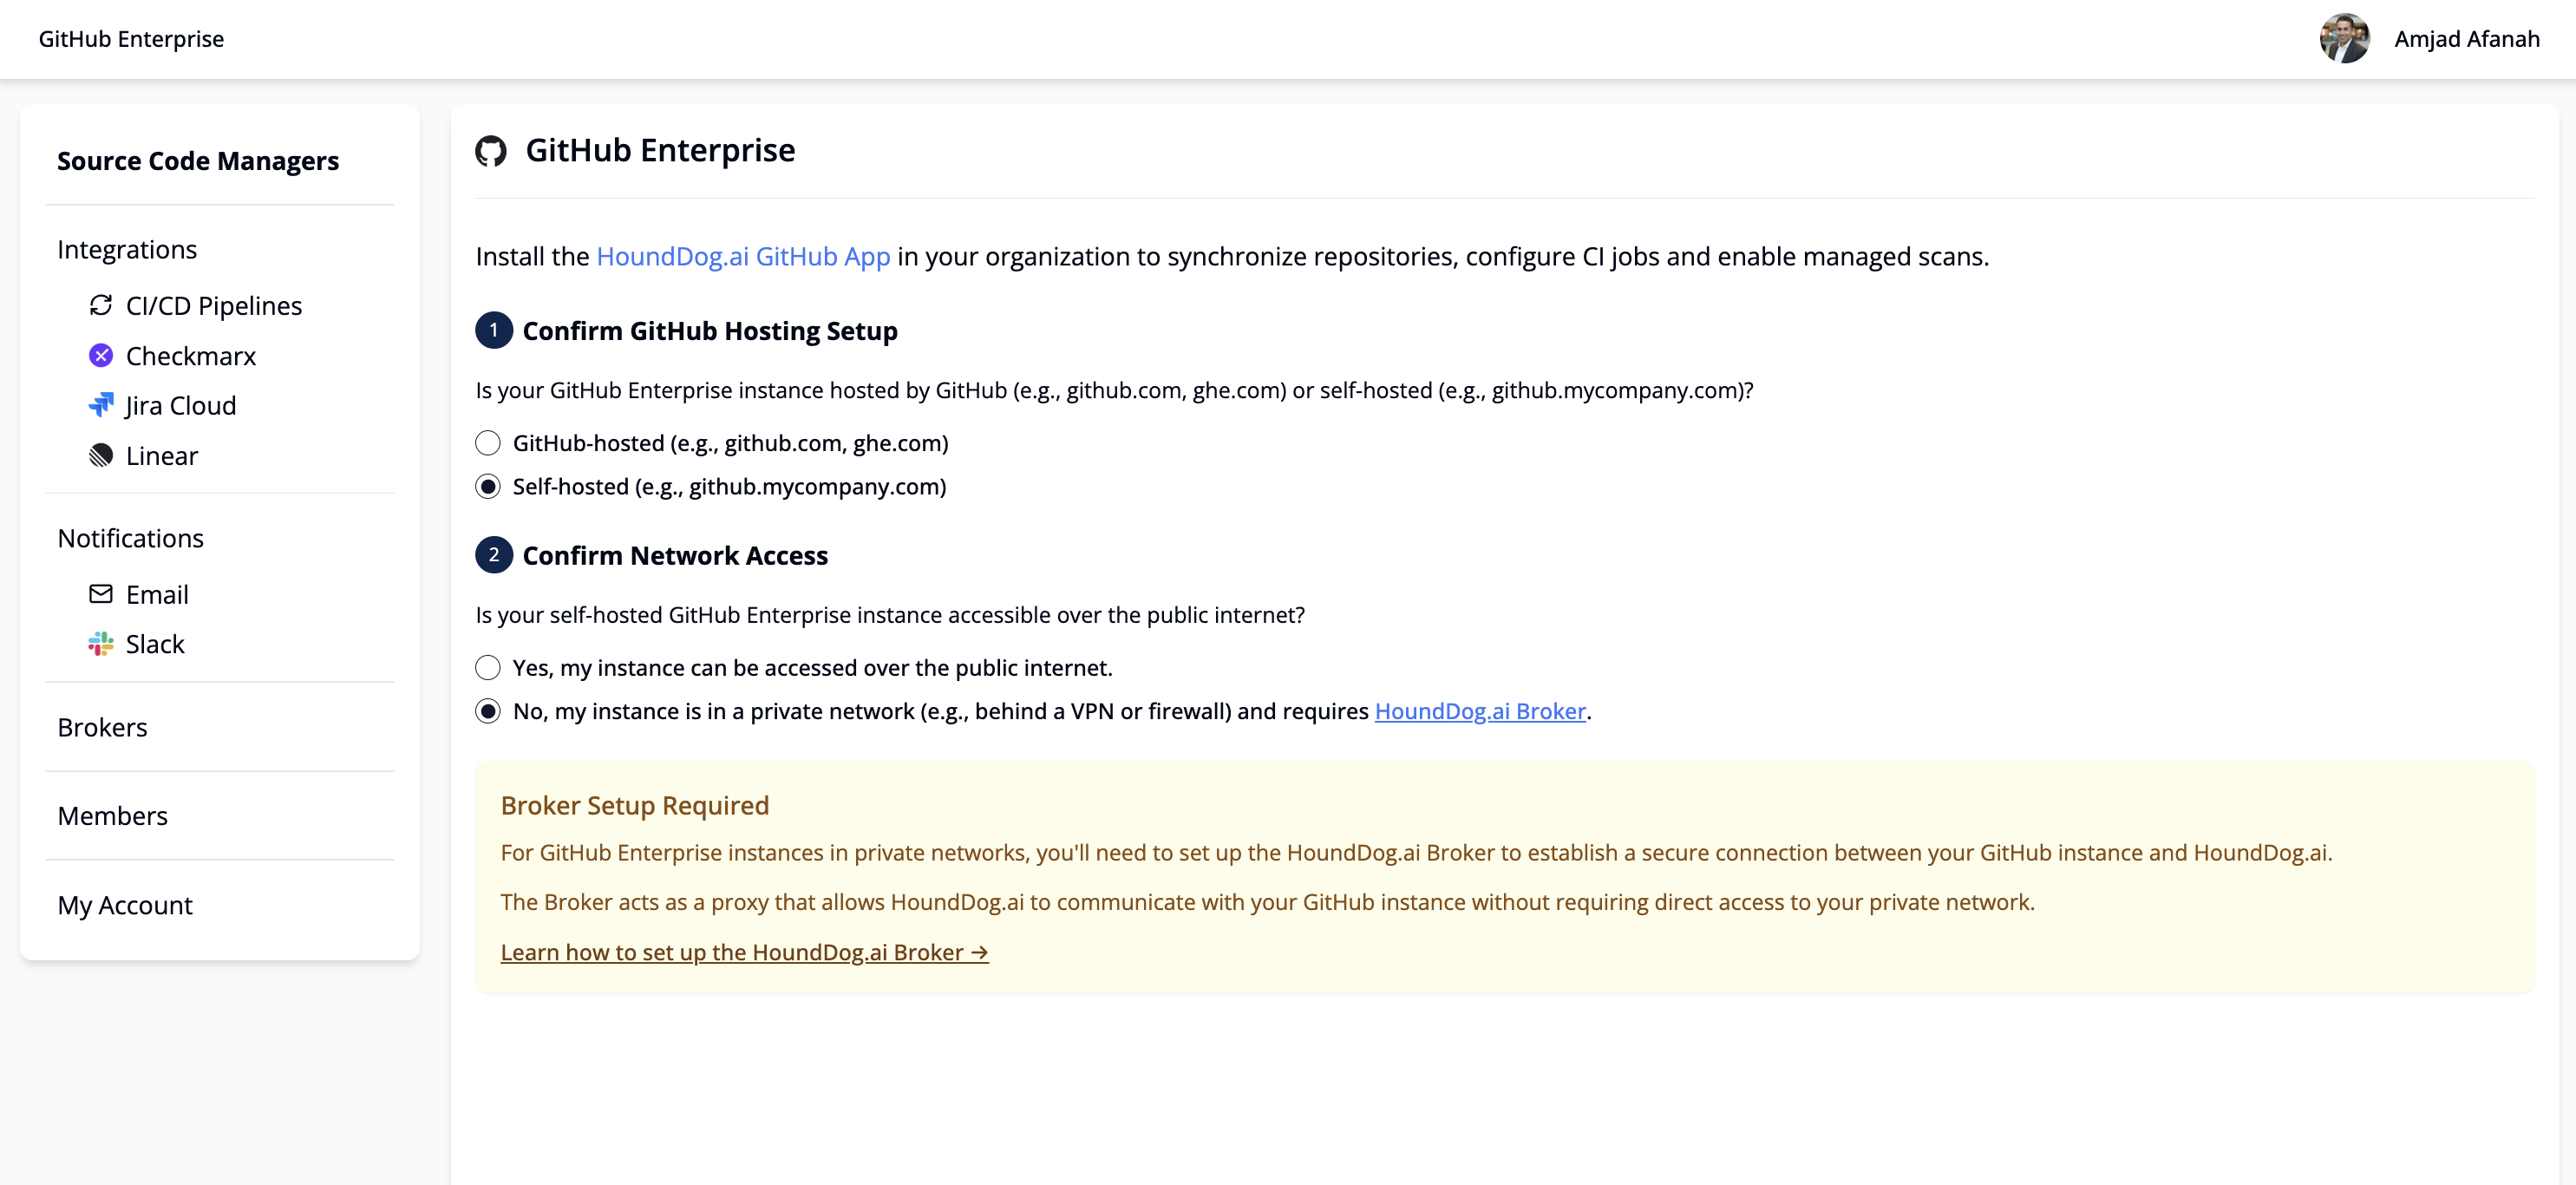Click the Source Code Managers heading
Viewport: 2576px width, 1185px height.
coord(198,161)
